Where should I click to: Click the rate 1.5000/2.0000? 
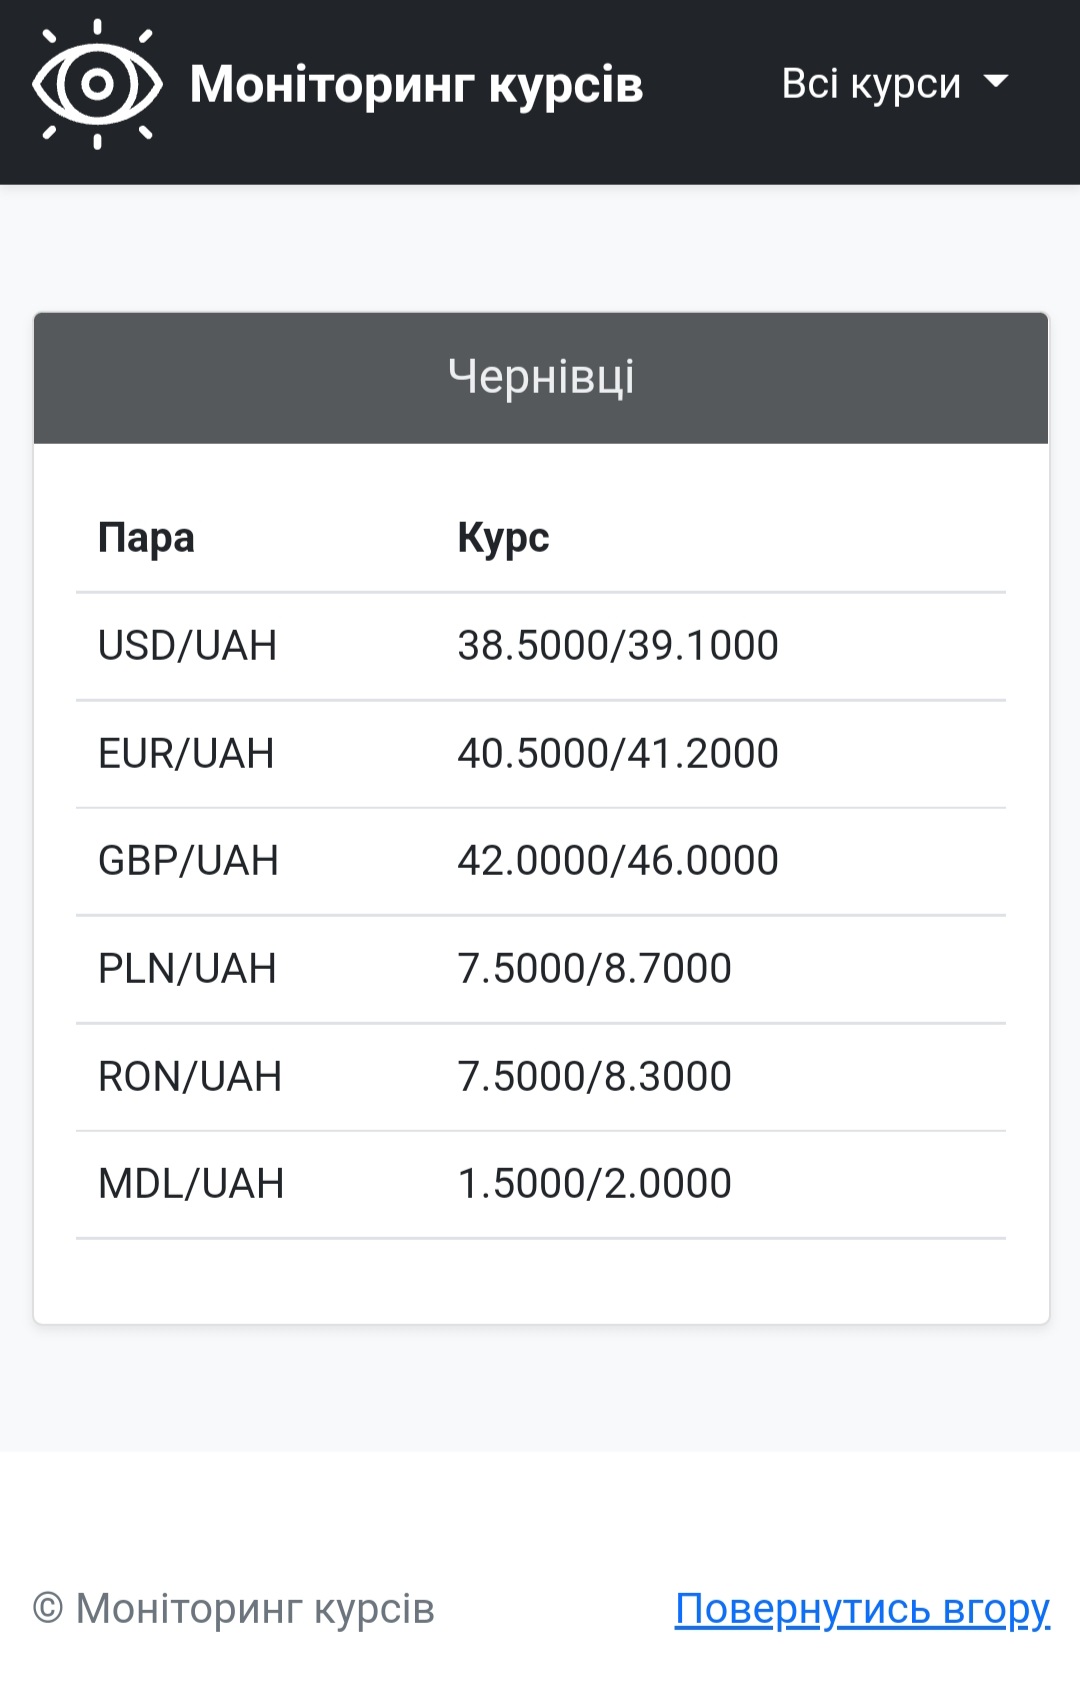tap(595, 1184)
